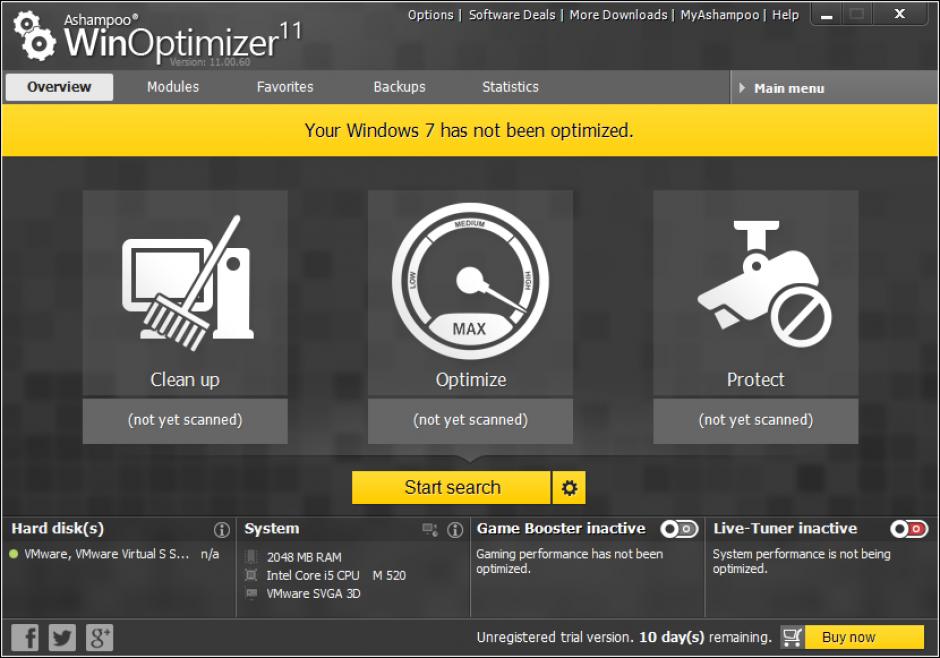Click the 2048 MB RAM entry
940x658 pixels.
(304, 557)
